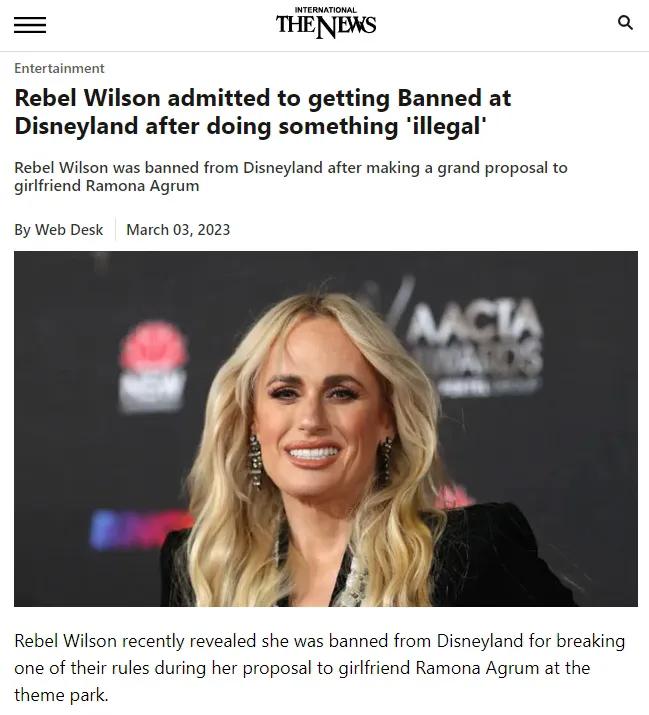The width and height of the screenshot is (649, 715).
Task: Open the Entertainment category link
Action: tap(59, 68)
